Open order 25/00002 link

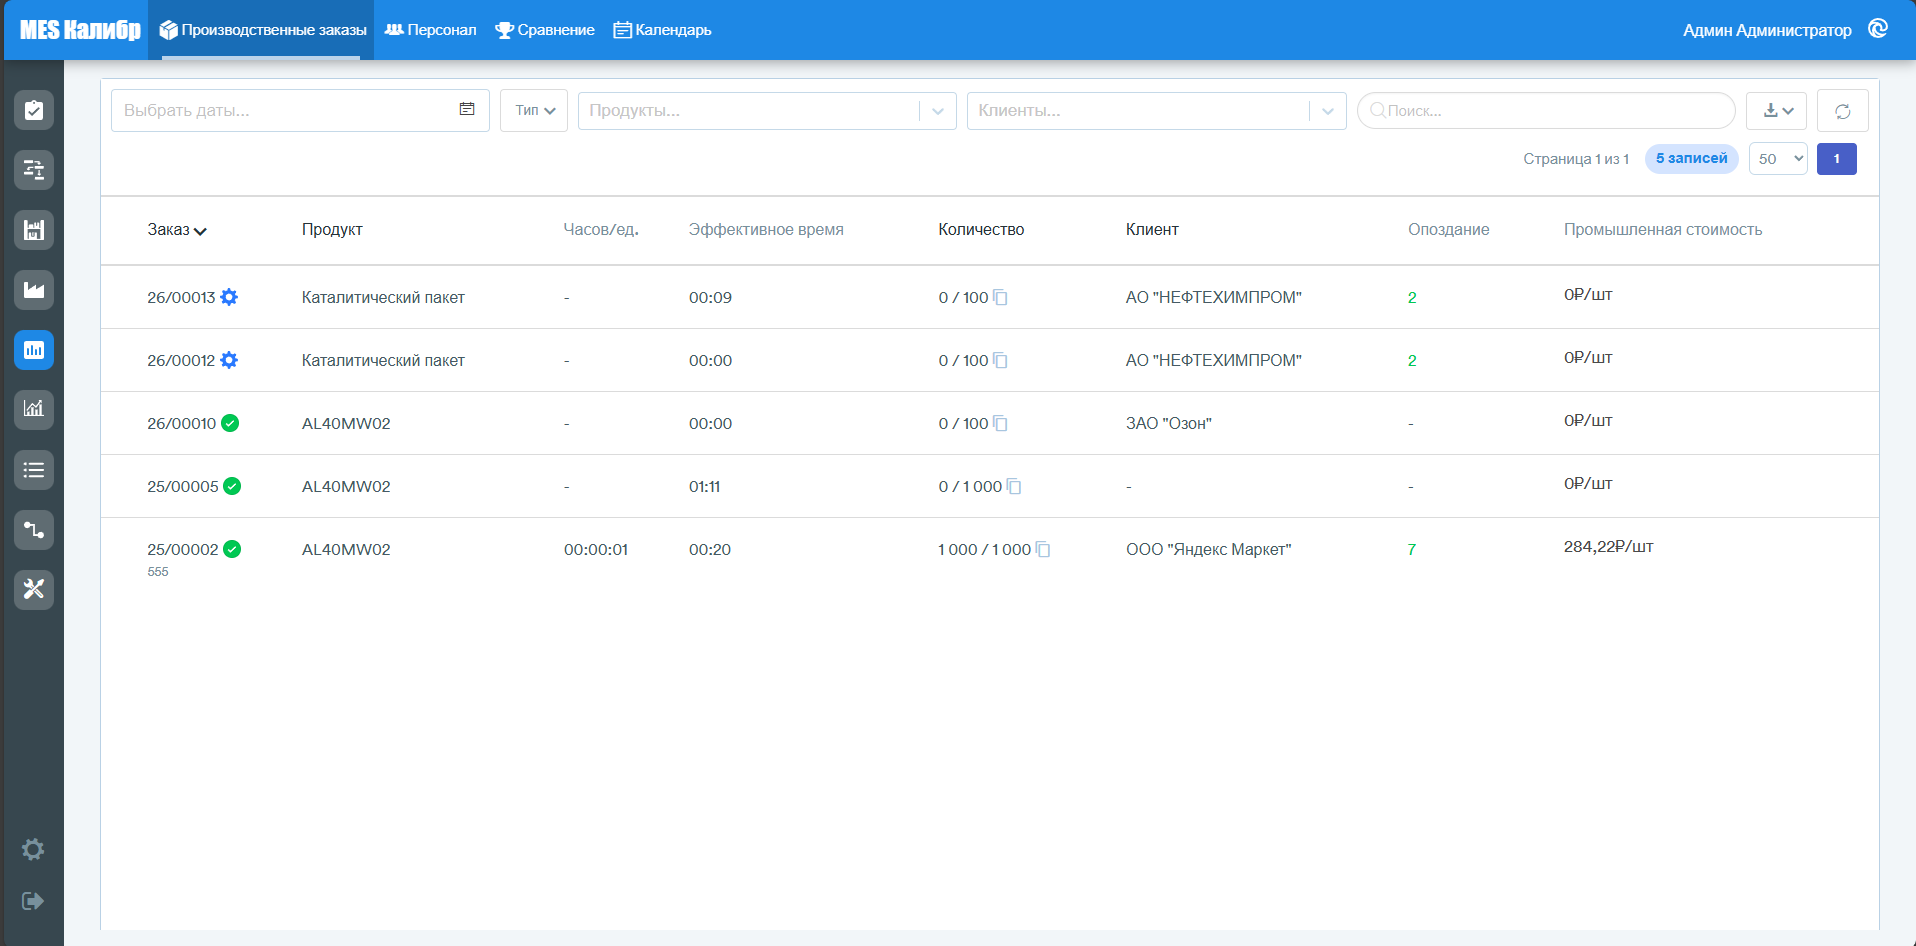coord(182,549)
